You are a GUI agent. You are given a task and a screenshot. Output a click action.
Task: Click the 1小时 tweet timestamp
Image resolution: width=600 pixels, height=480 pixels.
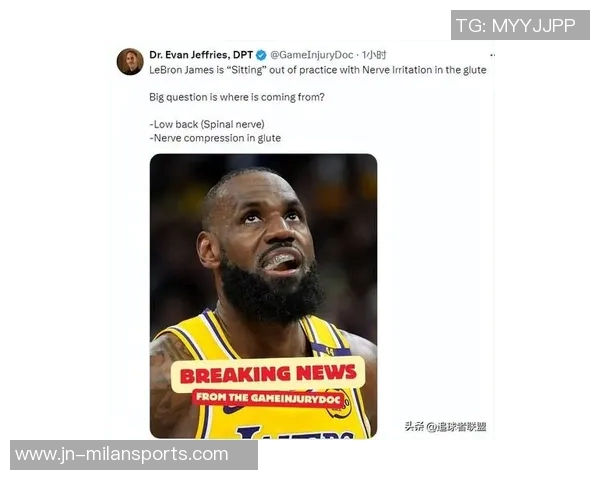(x=374, y=55)
